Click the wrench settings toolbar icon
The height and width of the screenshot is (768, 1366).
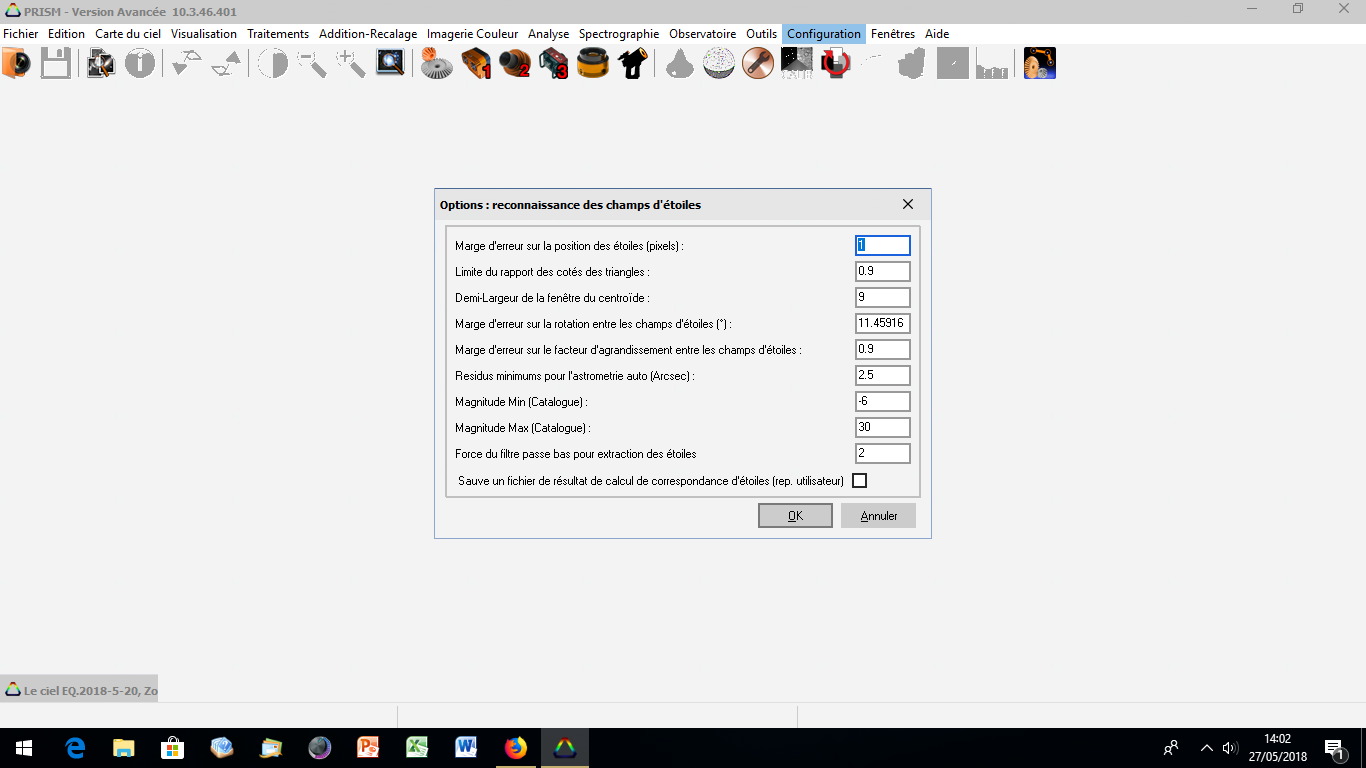point(758,64)
